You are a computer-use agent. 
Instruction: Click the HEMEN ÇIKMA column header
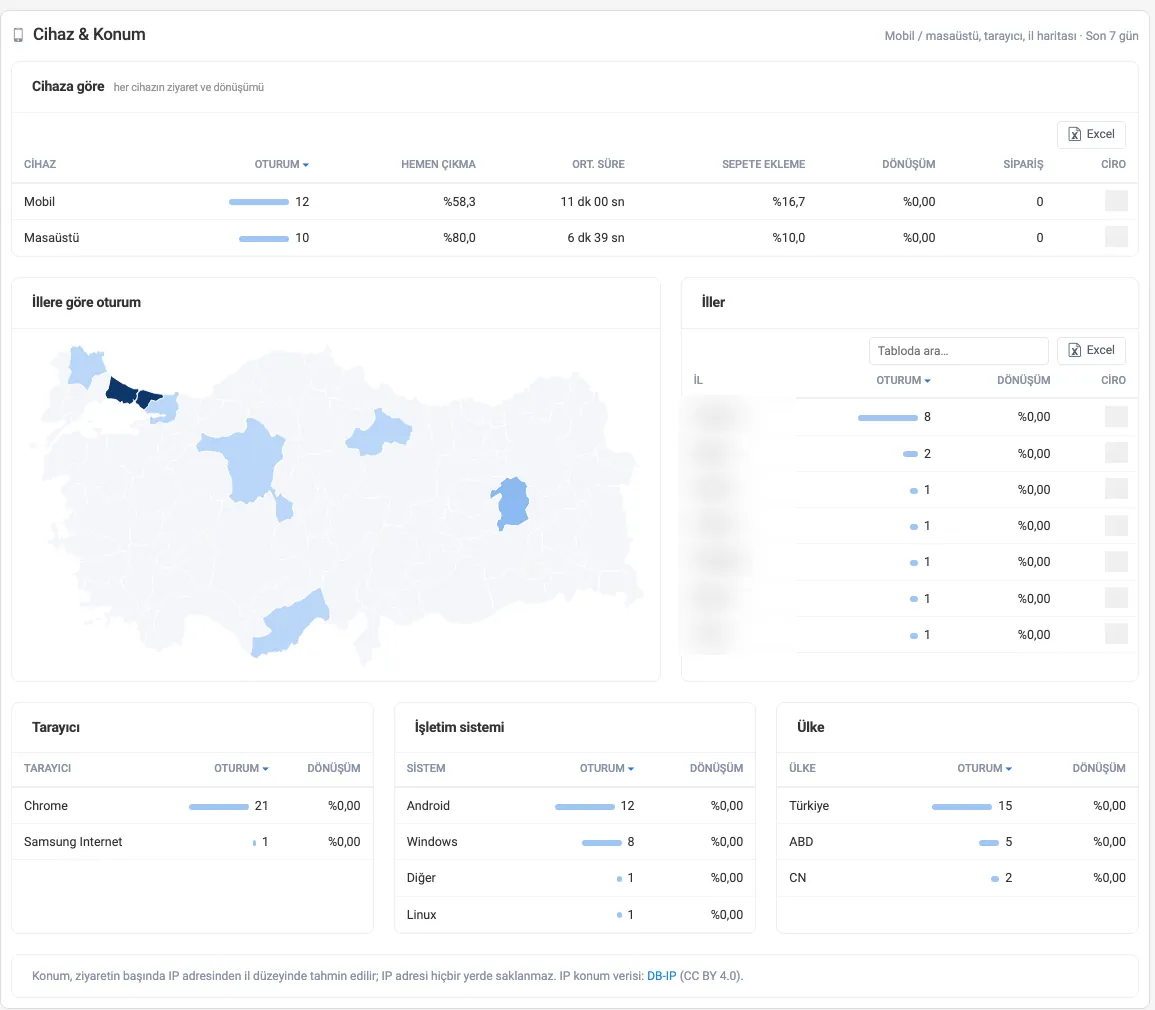[x=438, y=164]
